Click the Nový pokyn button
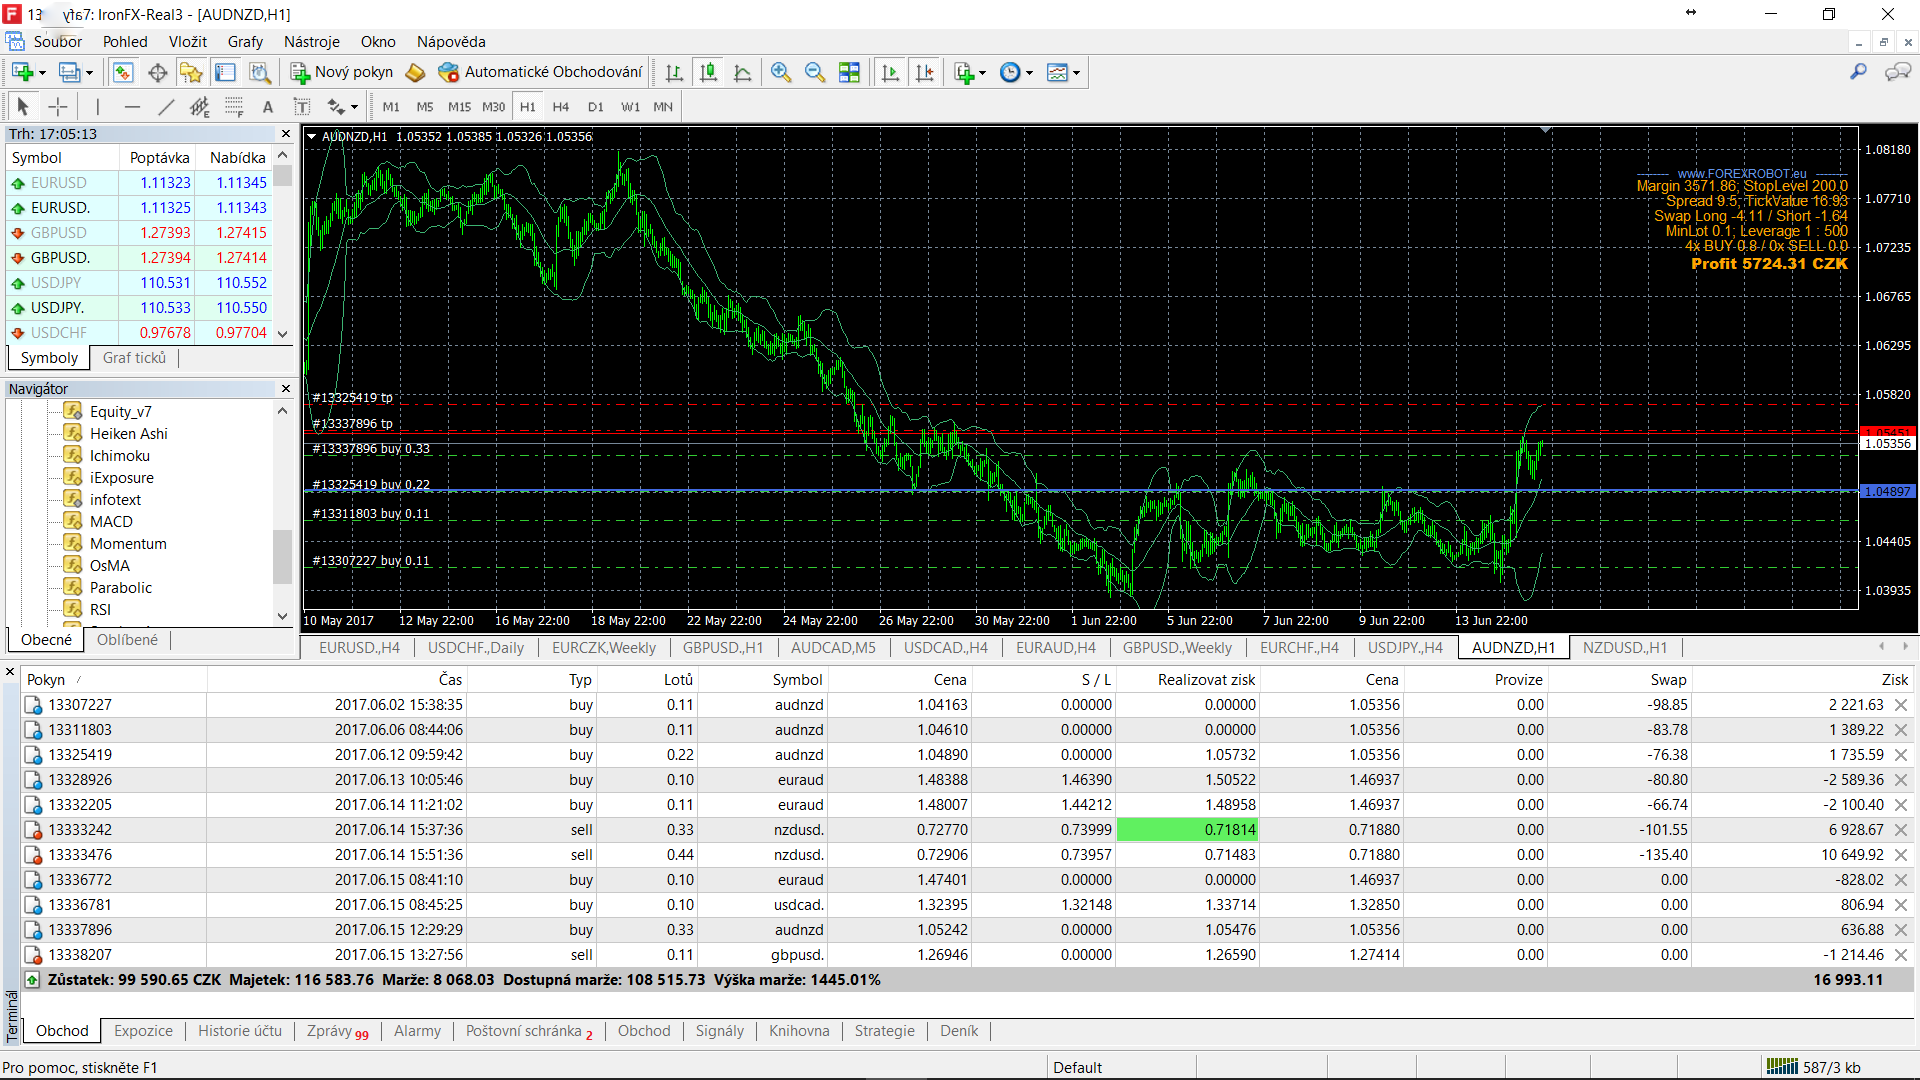 342,72
